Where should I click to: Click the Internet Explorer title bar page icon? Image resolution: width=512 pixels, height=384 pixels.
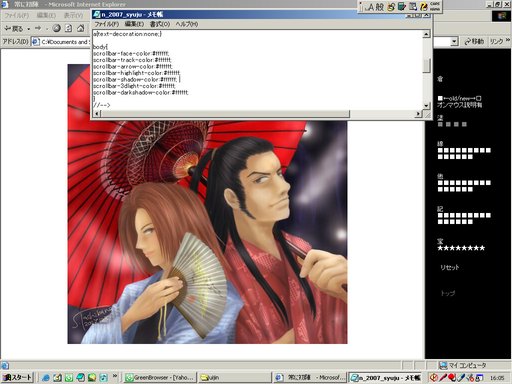coord(5,5)
